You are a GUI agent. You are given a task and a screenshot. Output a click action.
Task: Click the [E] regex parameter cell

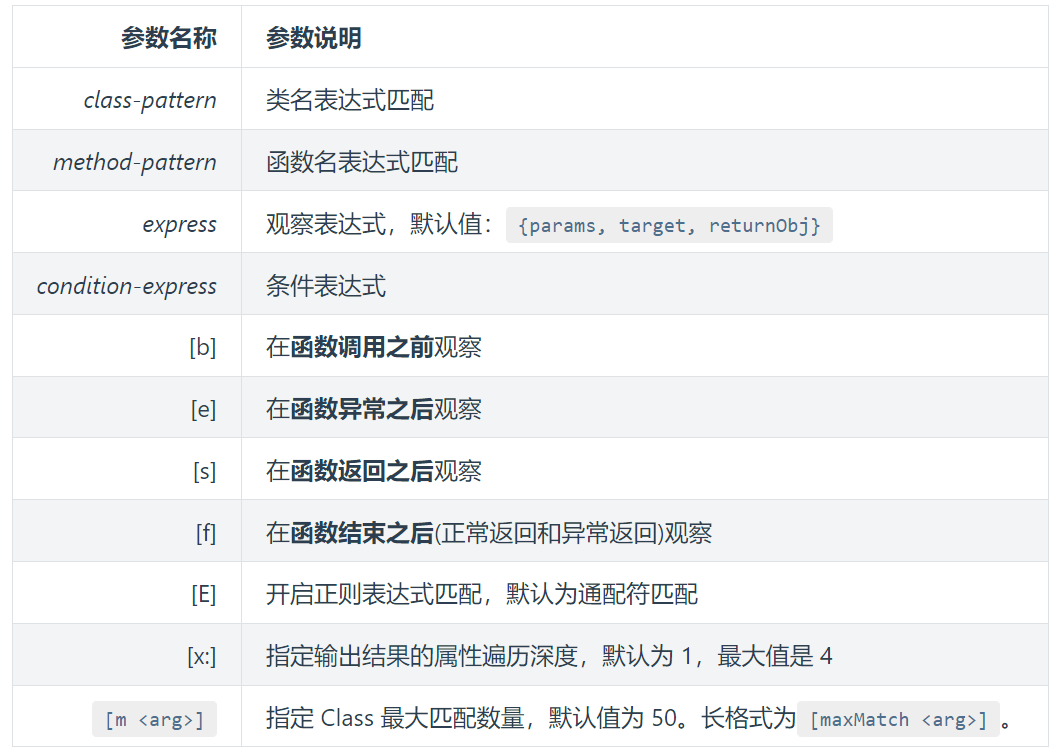pyautogui.click(x=203, y=595)
